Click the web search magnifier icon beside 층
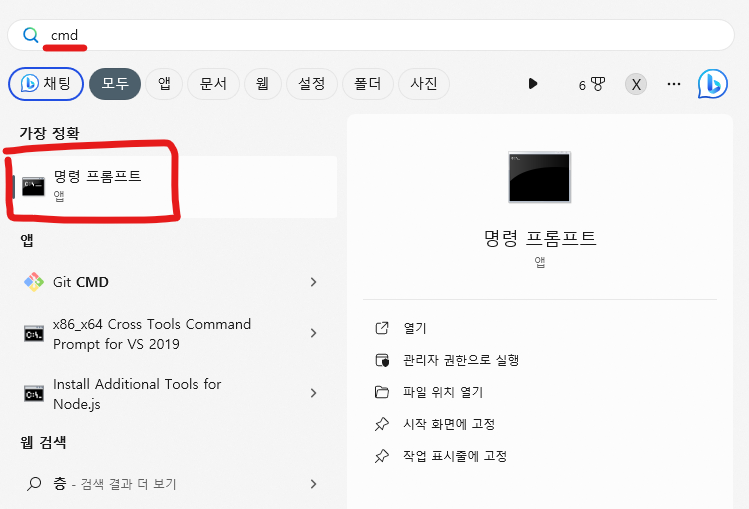Viewport: 749px width, 509px height. click(33, 484)
